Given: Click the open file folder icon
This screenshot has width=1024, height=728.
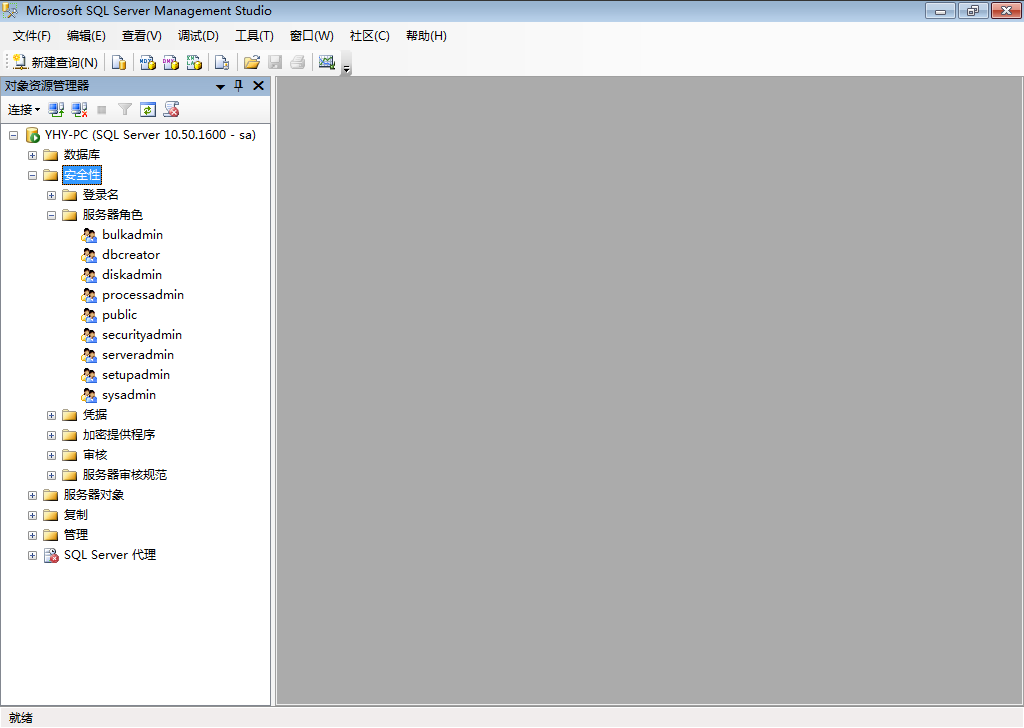Looking at the screenshot, I should [251, 62].
